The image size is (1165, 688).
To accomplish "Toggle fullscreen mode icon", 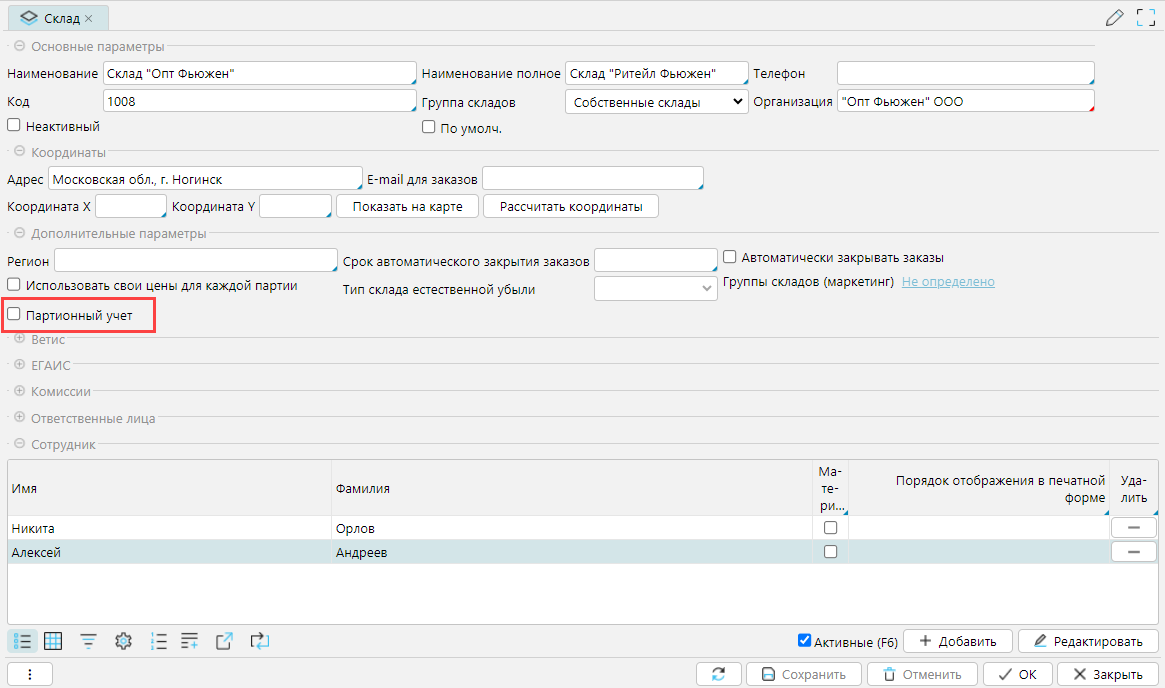I will (1146, 18).
